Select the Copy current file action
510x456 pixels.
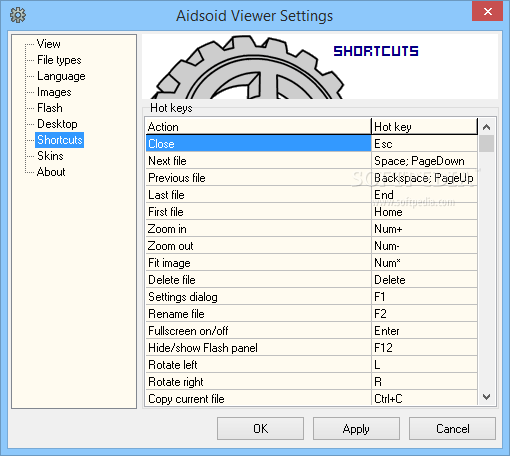[x=258, y=398]
